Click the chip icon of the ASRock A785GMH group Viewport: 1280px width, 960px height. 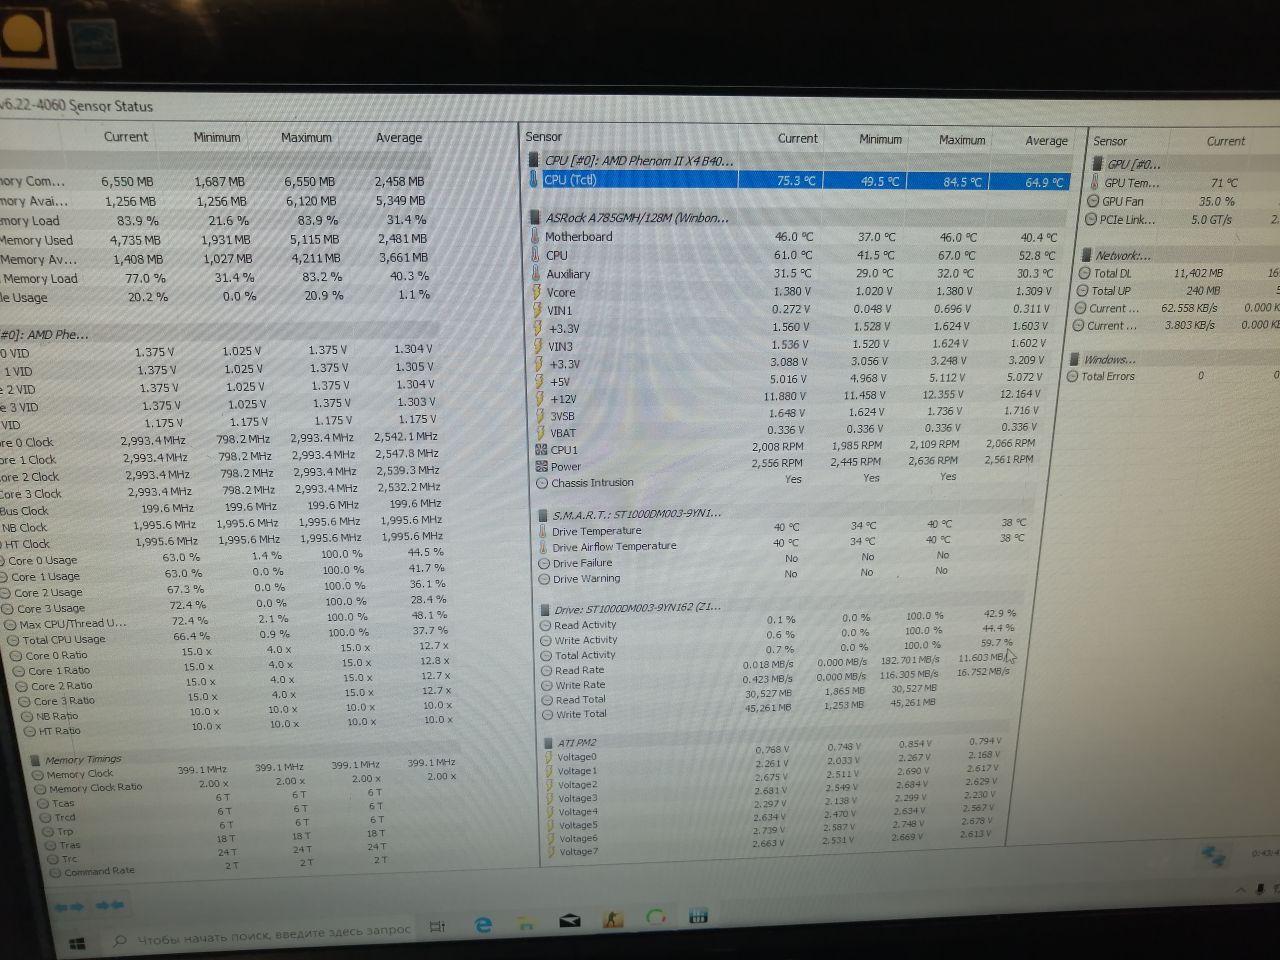534,217
